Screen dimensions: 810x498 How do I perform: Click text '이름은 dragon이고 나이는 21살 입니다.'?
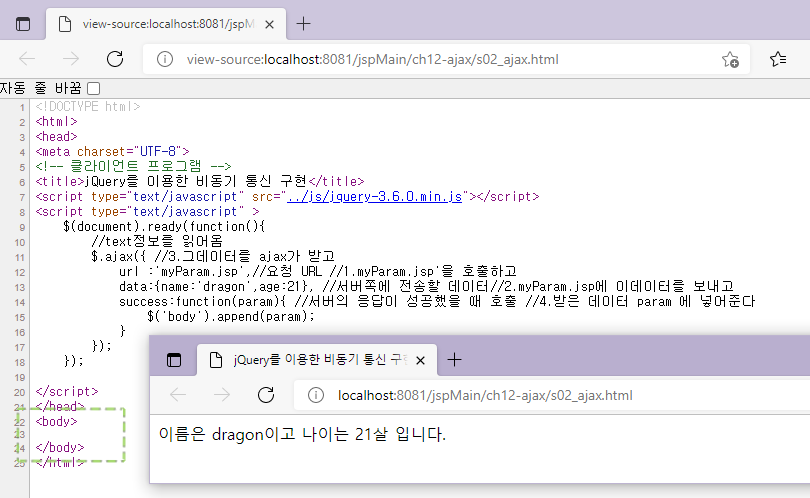click(x=302, y=434)
